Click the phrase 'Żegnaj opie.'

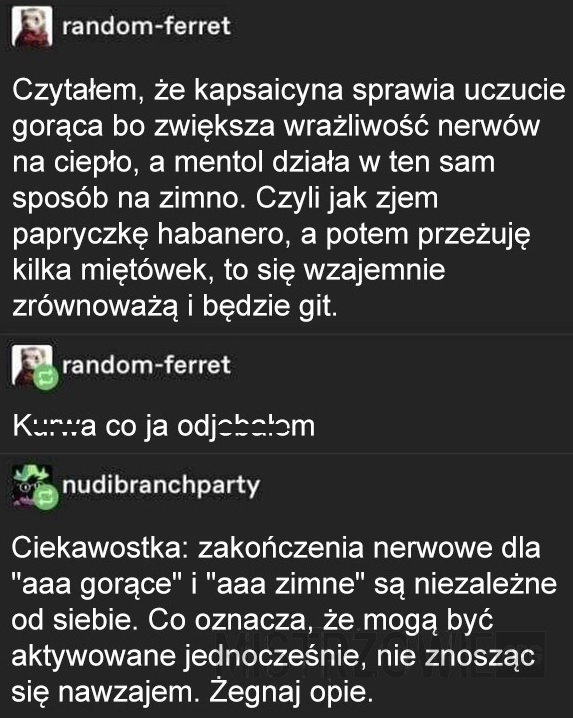pos(290,693)
